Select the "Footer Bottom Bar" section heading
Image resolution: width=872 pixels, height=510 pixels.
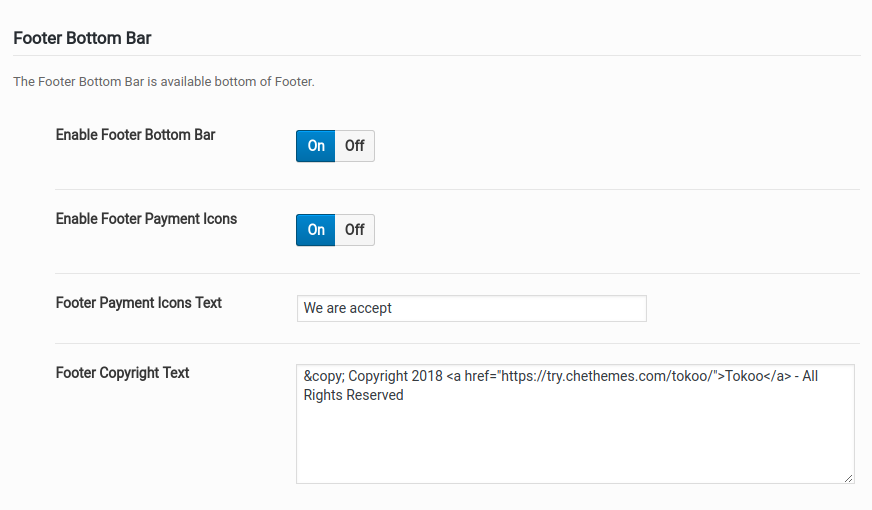pos(82,38)
